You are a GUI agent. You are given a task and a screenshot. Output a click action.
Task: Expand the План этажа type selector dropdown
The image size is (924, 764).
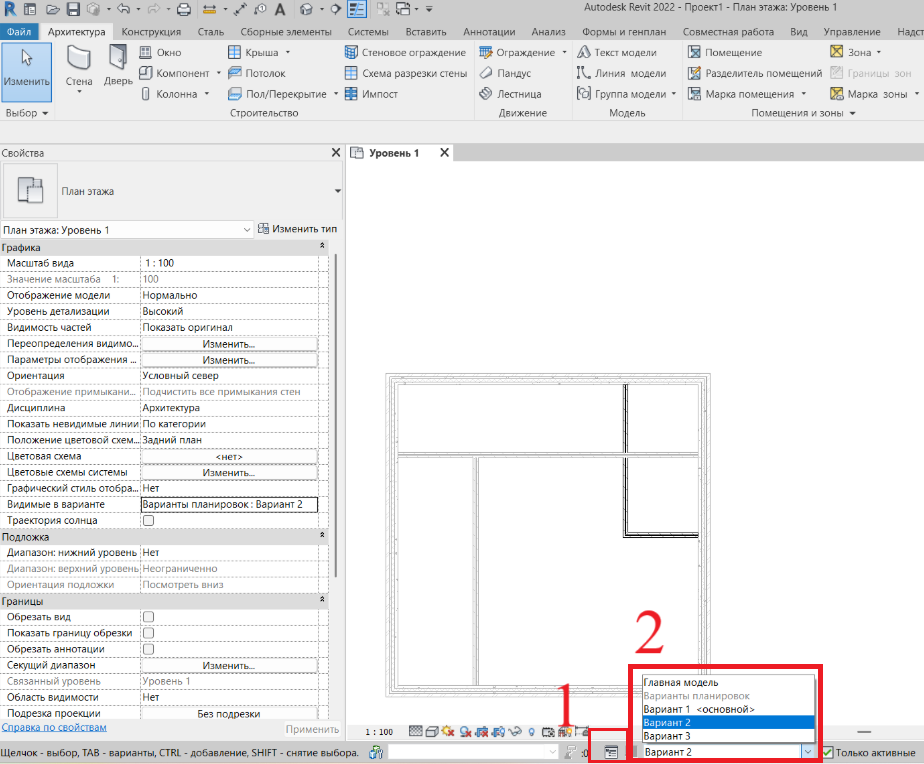[x=338, y=191]
